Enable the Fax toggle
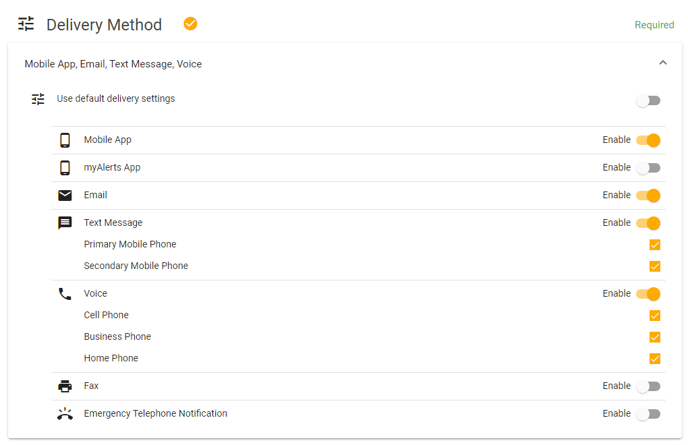This screenshot has height=445, width=688. [x=648, y=386]
